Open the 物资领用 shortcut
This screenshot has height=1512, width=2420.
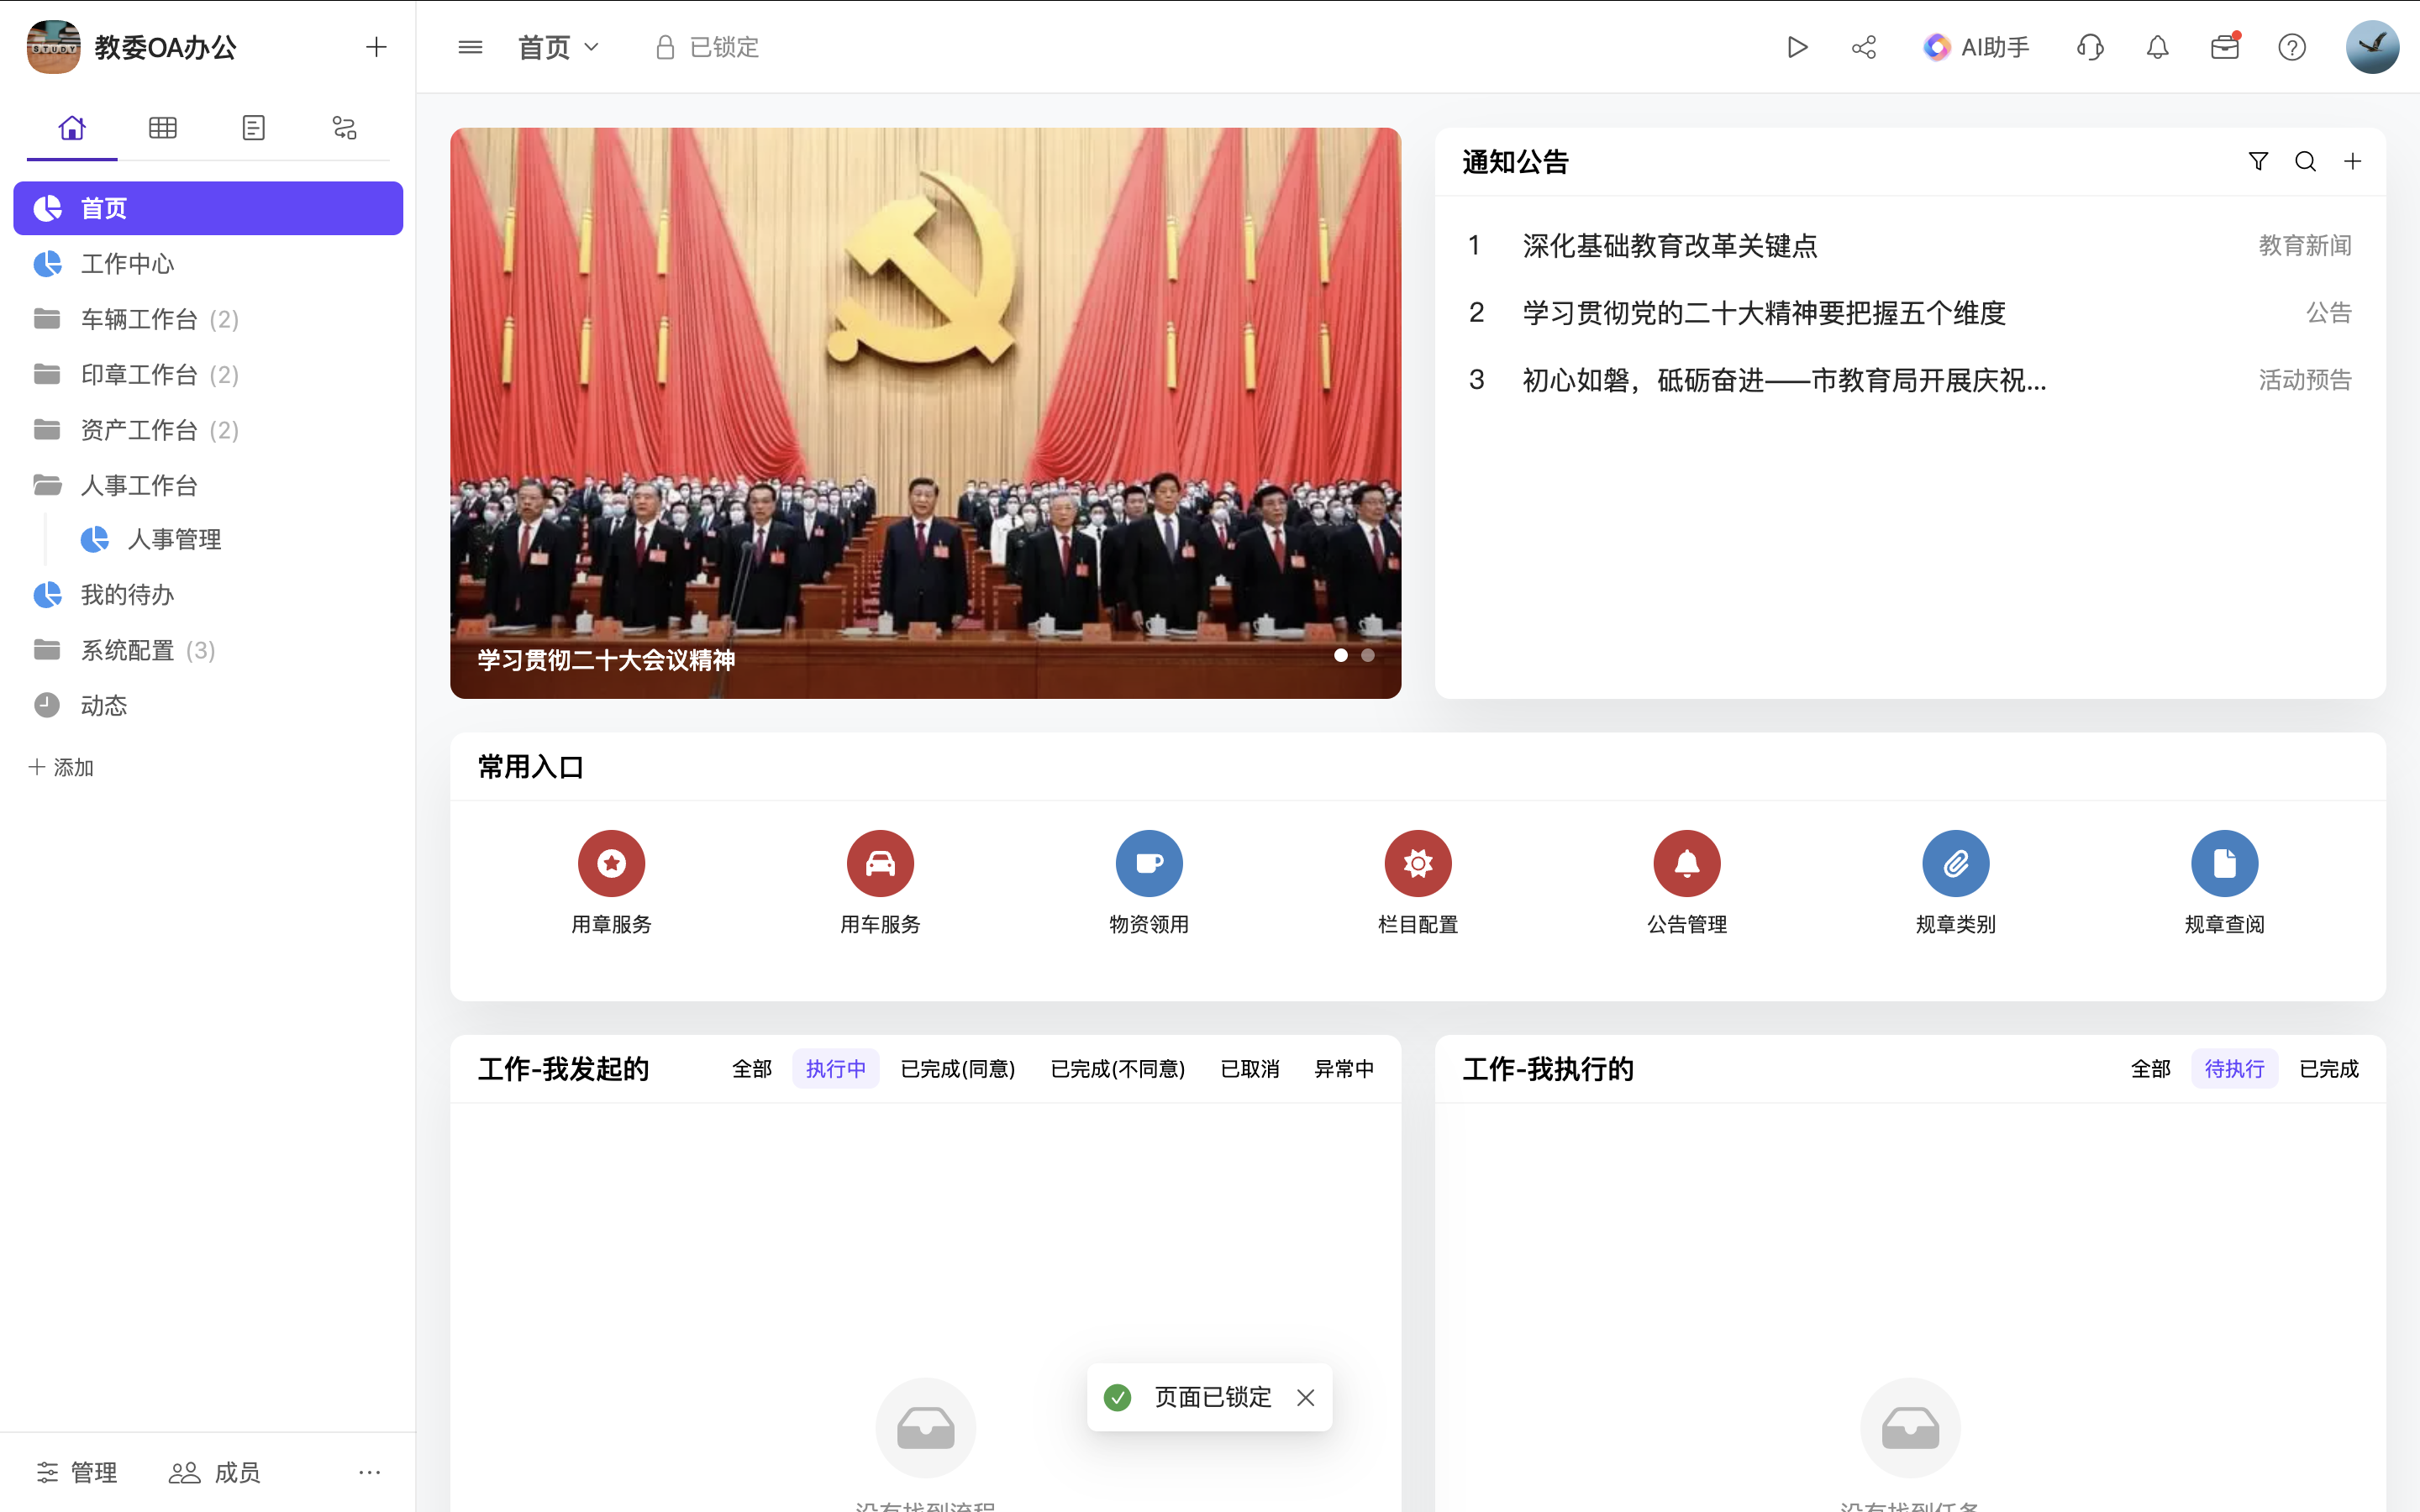coord(1149,882)
